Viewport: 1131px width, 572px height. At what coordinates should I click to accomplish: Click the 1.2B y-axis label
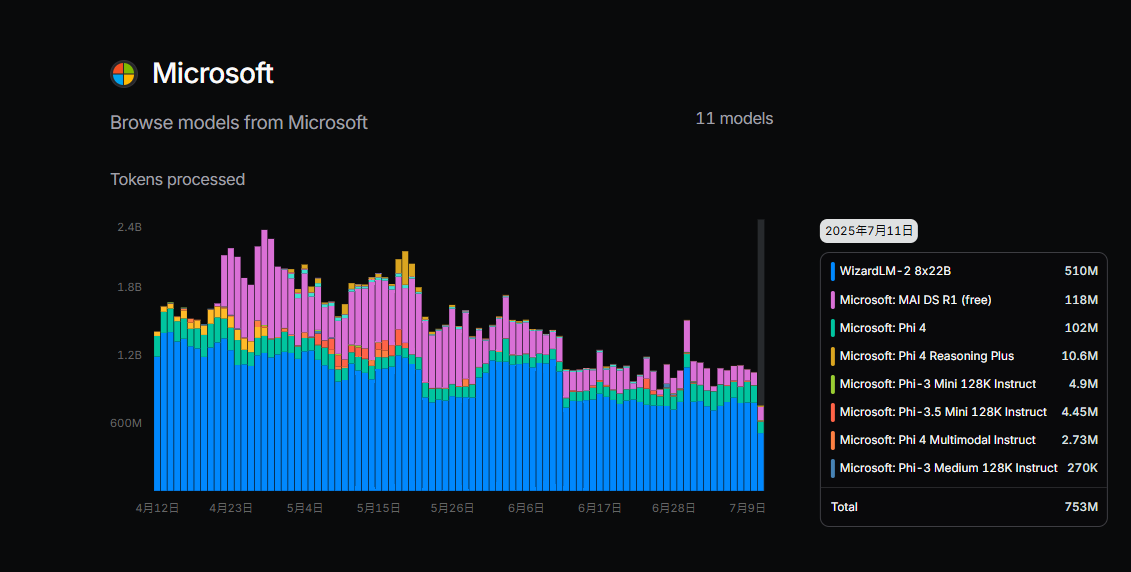[x=130, y=355]
